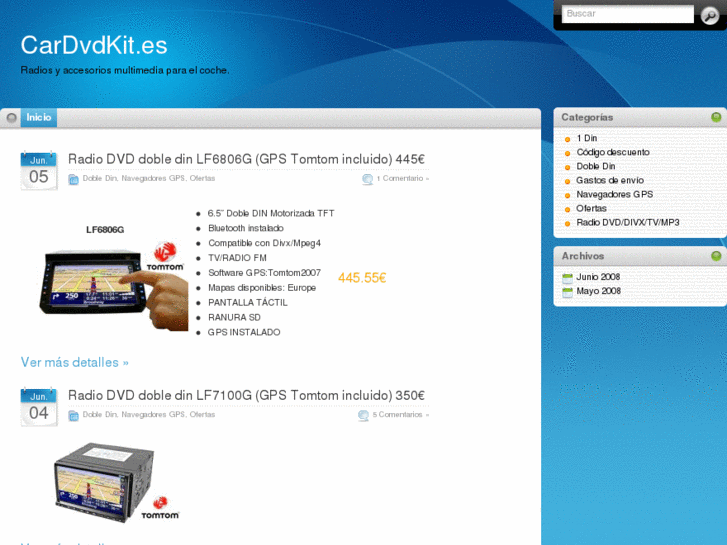Image resolution: width=727 pixels, height=545 pixels.
Task: Click the TV/RADIO FM bullet
Action: (237, 258)
